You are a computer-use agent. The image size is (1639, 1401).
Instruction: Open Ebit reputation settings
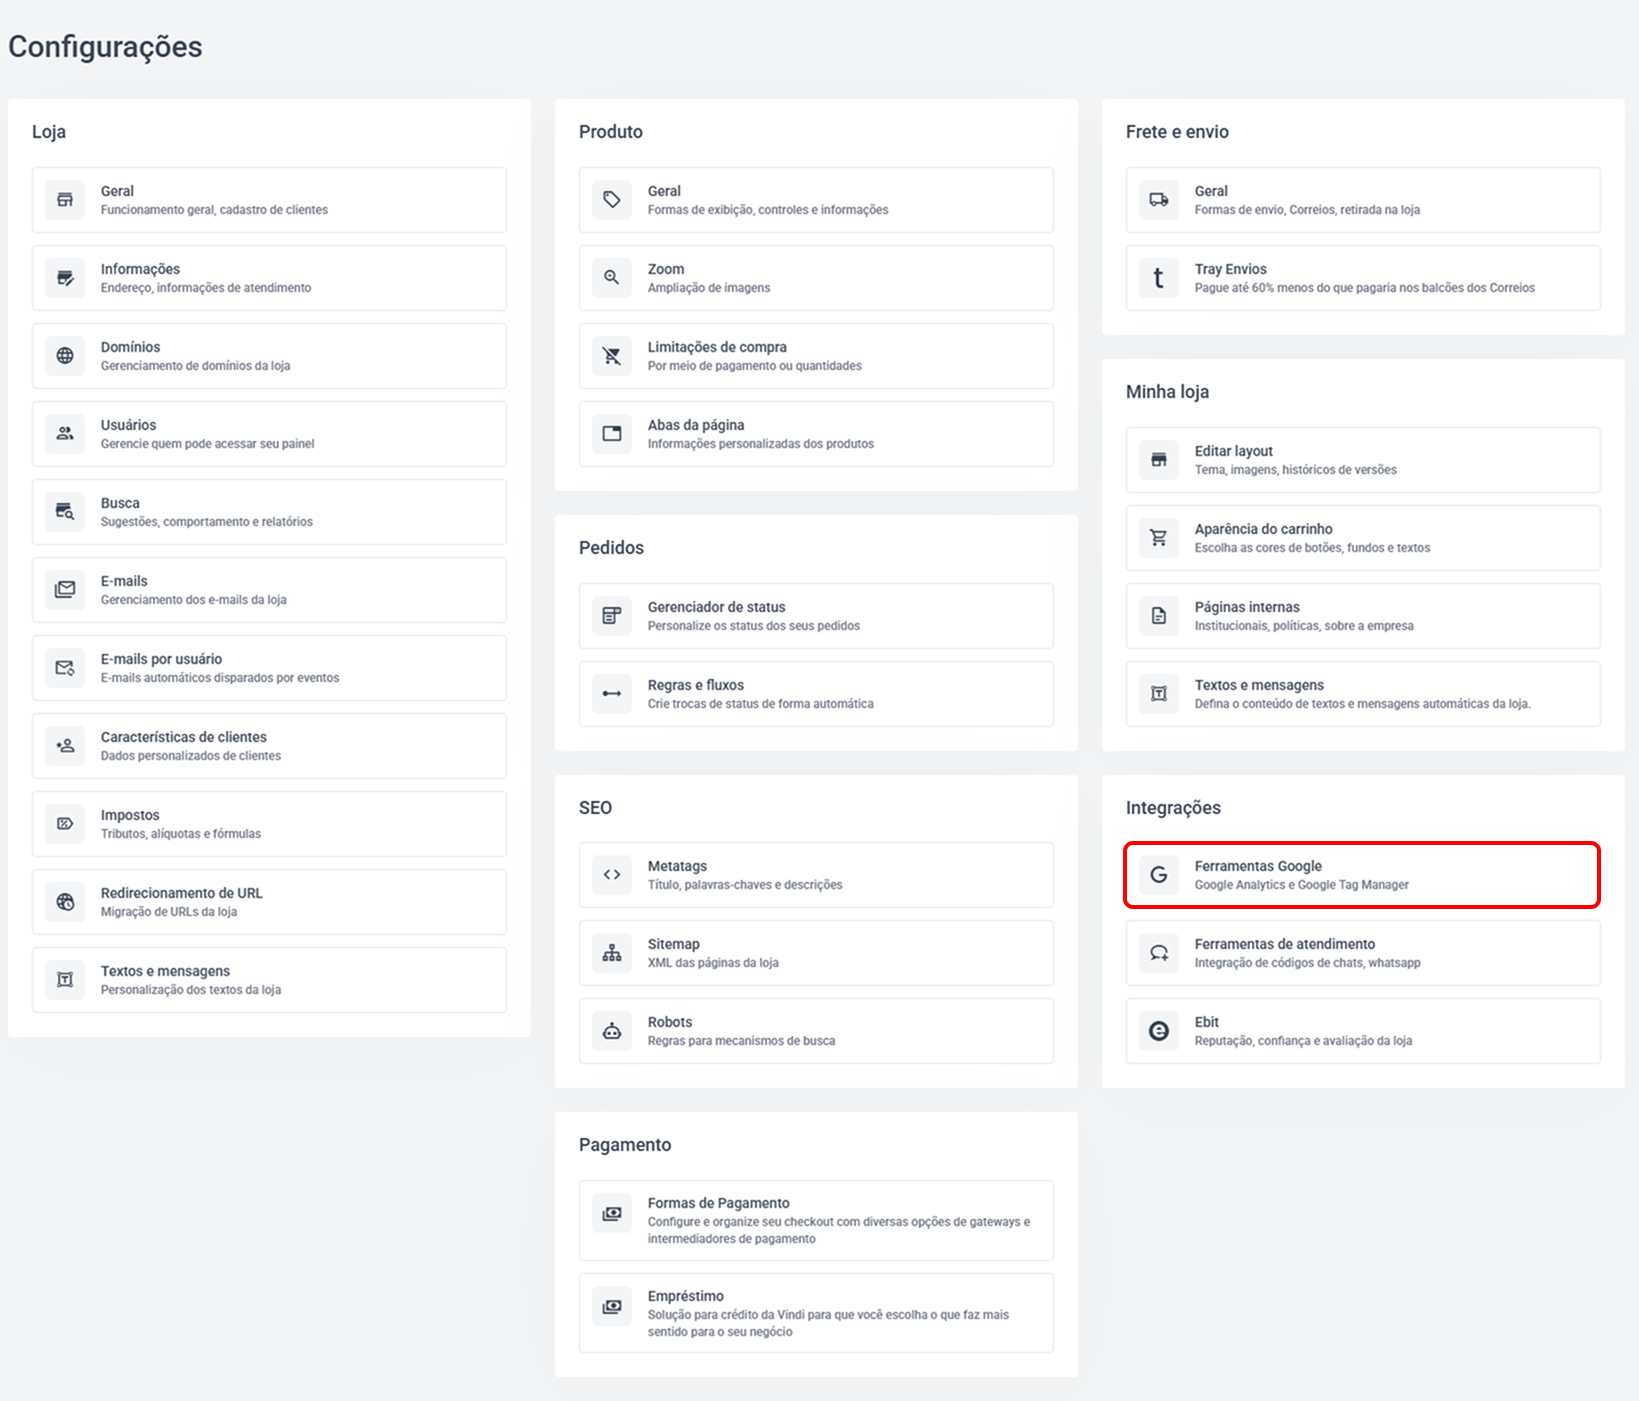pyautogui.click(x=1363, y=1031)
